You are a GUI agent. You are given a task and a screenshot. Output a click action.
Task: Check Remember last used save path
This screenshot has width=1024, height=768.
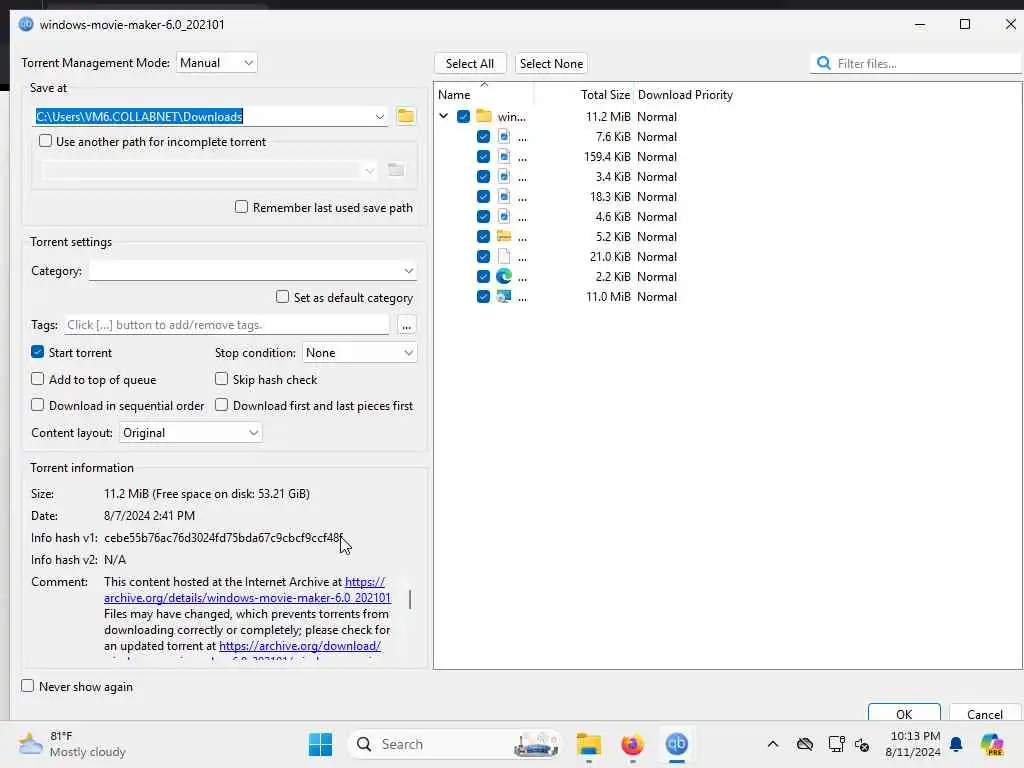(x=241, y=206)
